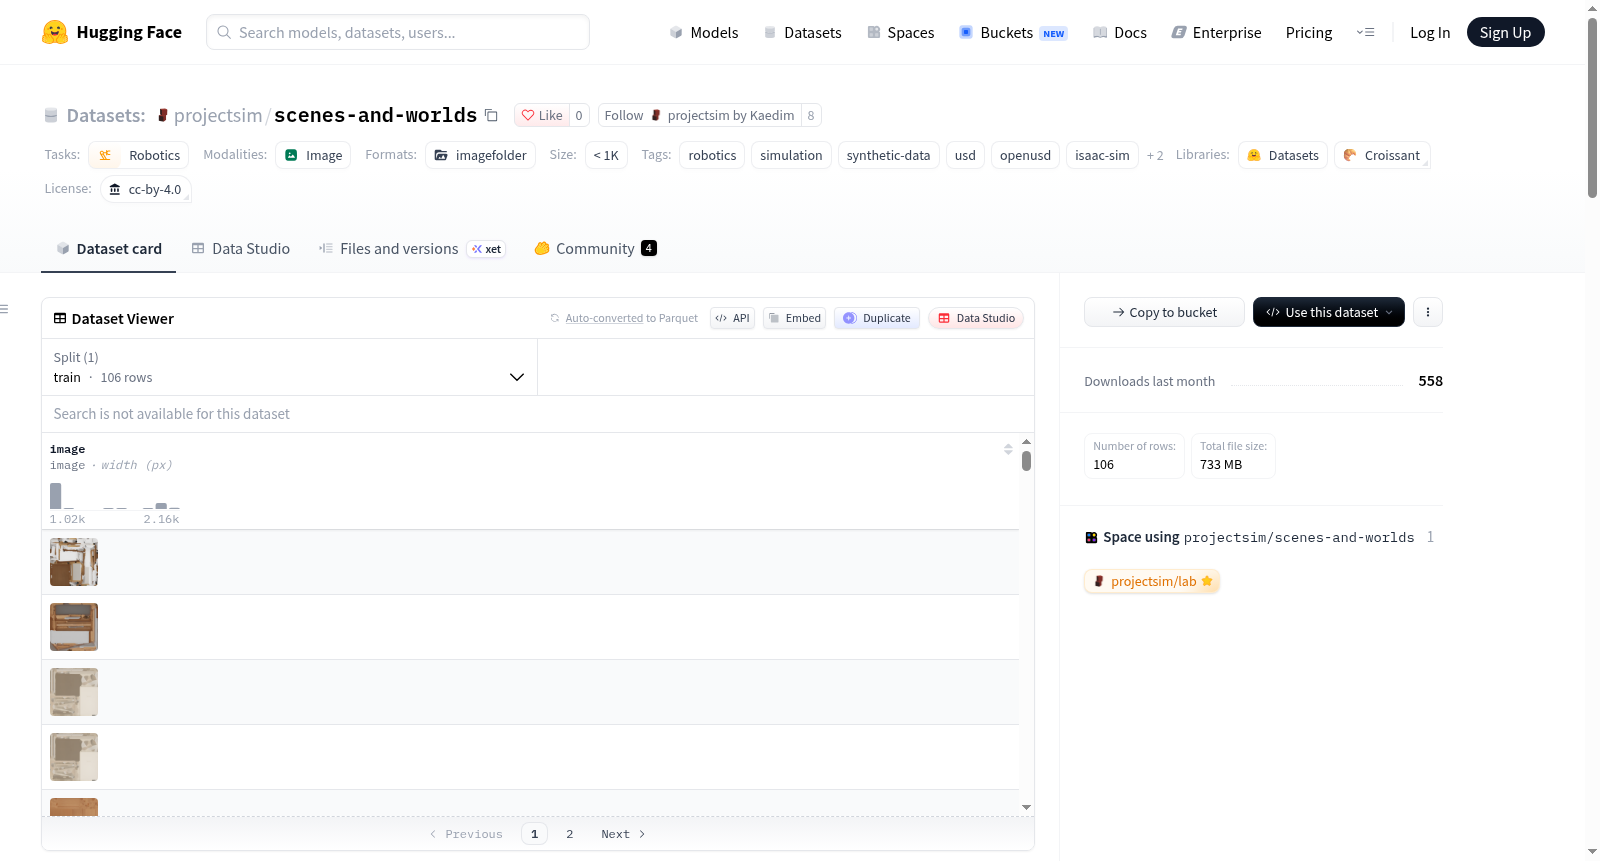Open the first image thumbnail row
Screen dimensions: 1600x861
tap(74, 562)
